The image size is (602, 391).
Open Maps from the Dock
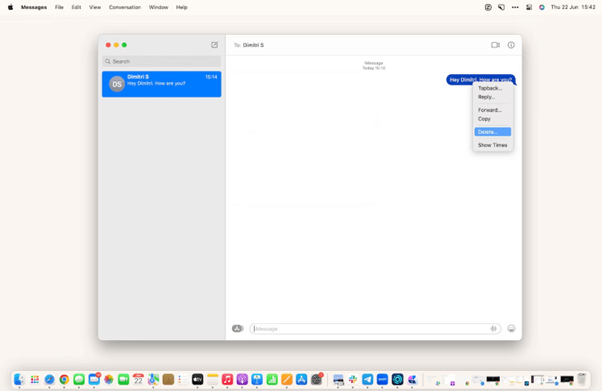[153, 379]
